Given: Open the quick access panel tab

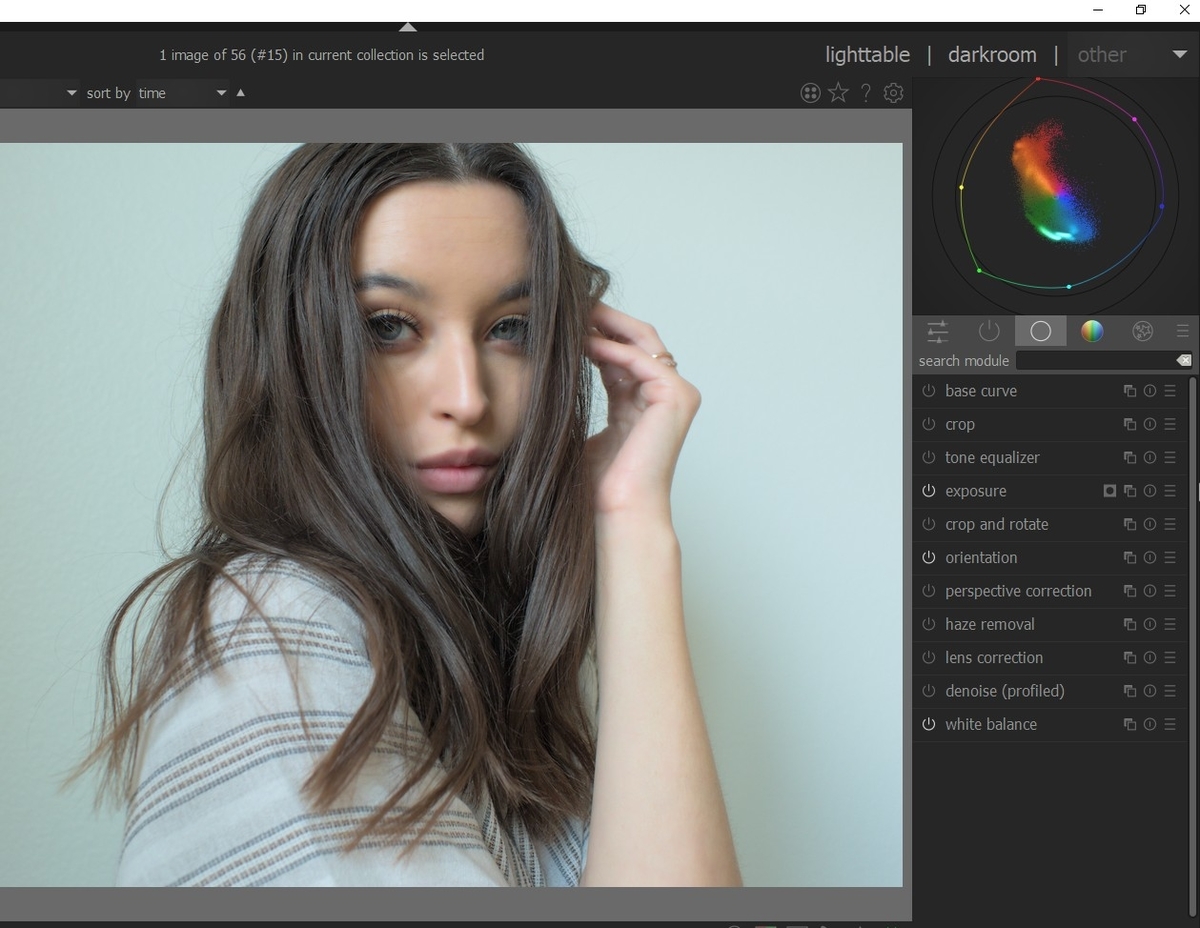Looking at the screenshot, I should pyautogui.click(x=937, y=331).
